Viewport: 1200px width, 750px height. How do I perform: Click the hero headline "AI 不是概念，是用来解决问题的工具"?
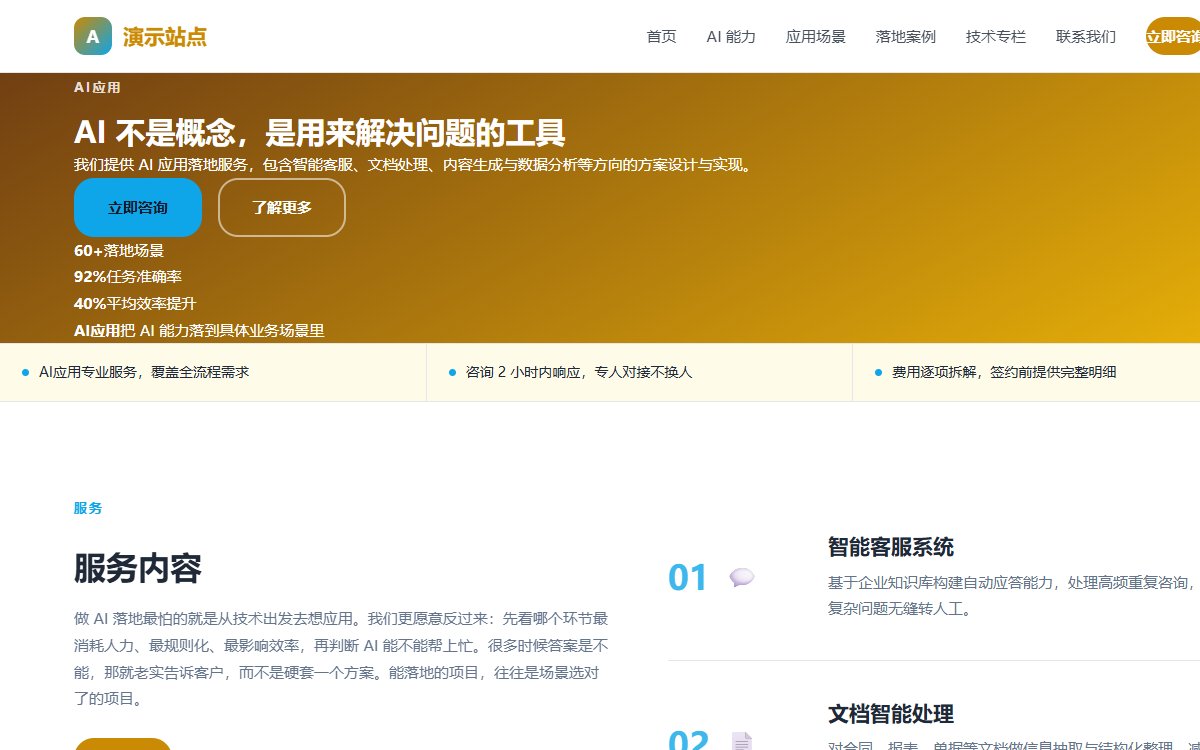[320, 132]
